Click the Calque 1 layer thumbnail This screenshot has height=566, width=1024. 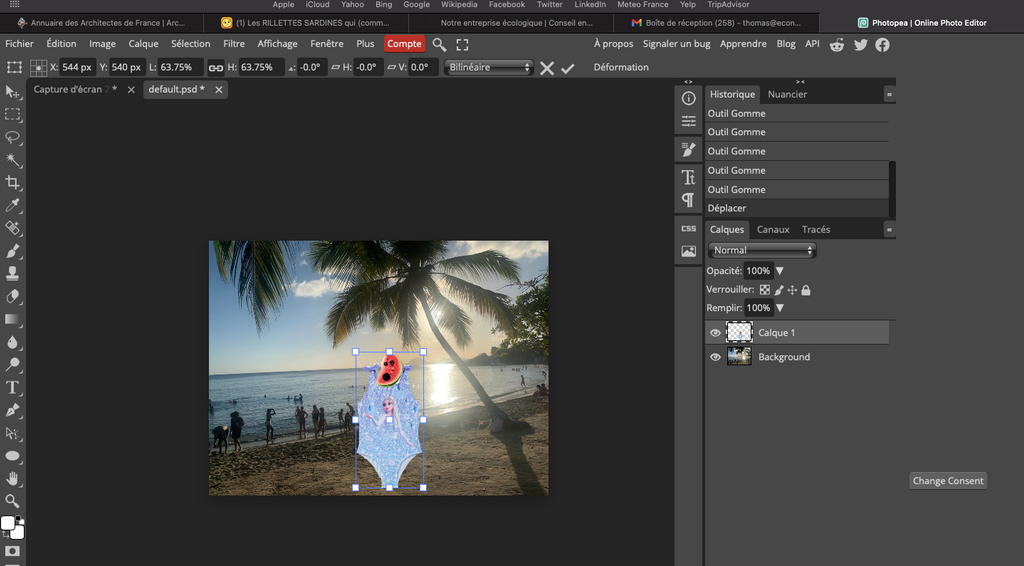coord(739,333)
